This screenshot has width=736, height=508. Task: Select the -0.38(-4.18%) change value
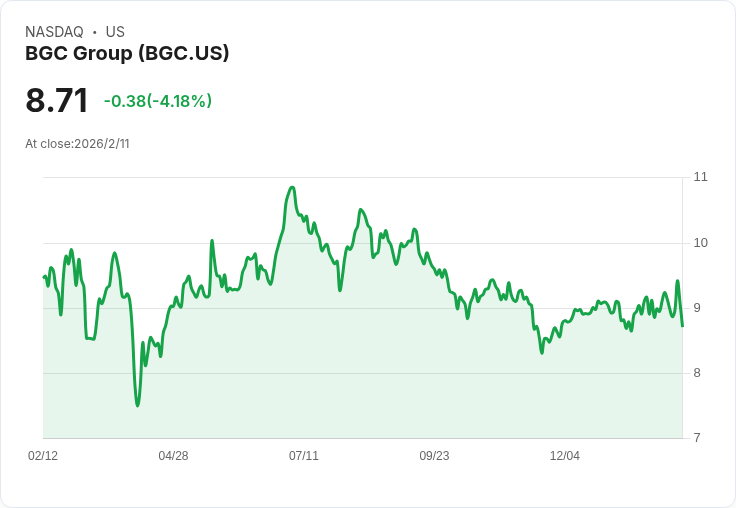point(158,101)
